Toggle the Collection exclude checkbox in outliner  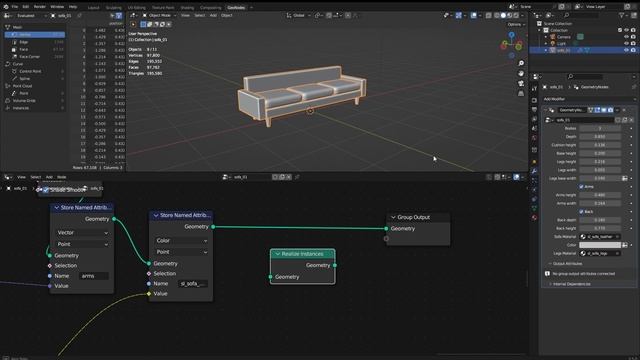[x=620, y=30]
